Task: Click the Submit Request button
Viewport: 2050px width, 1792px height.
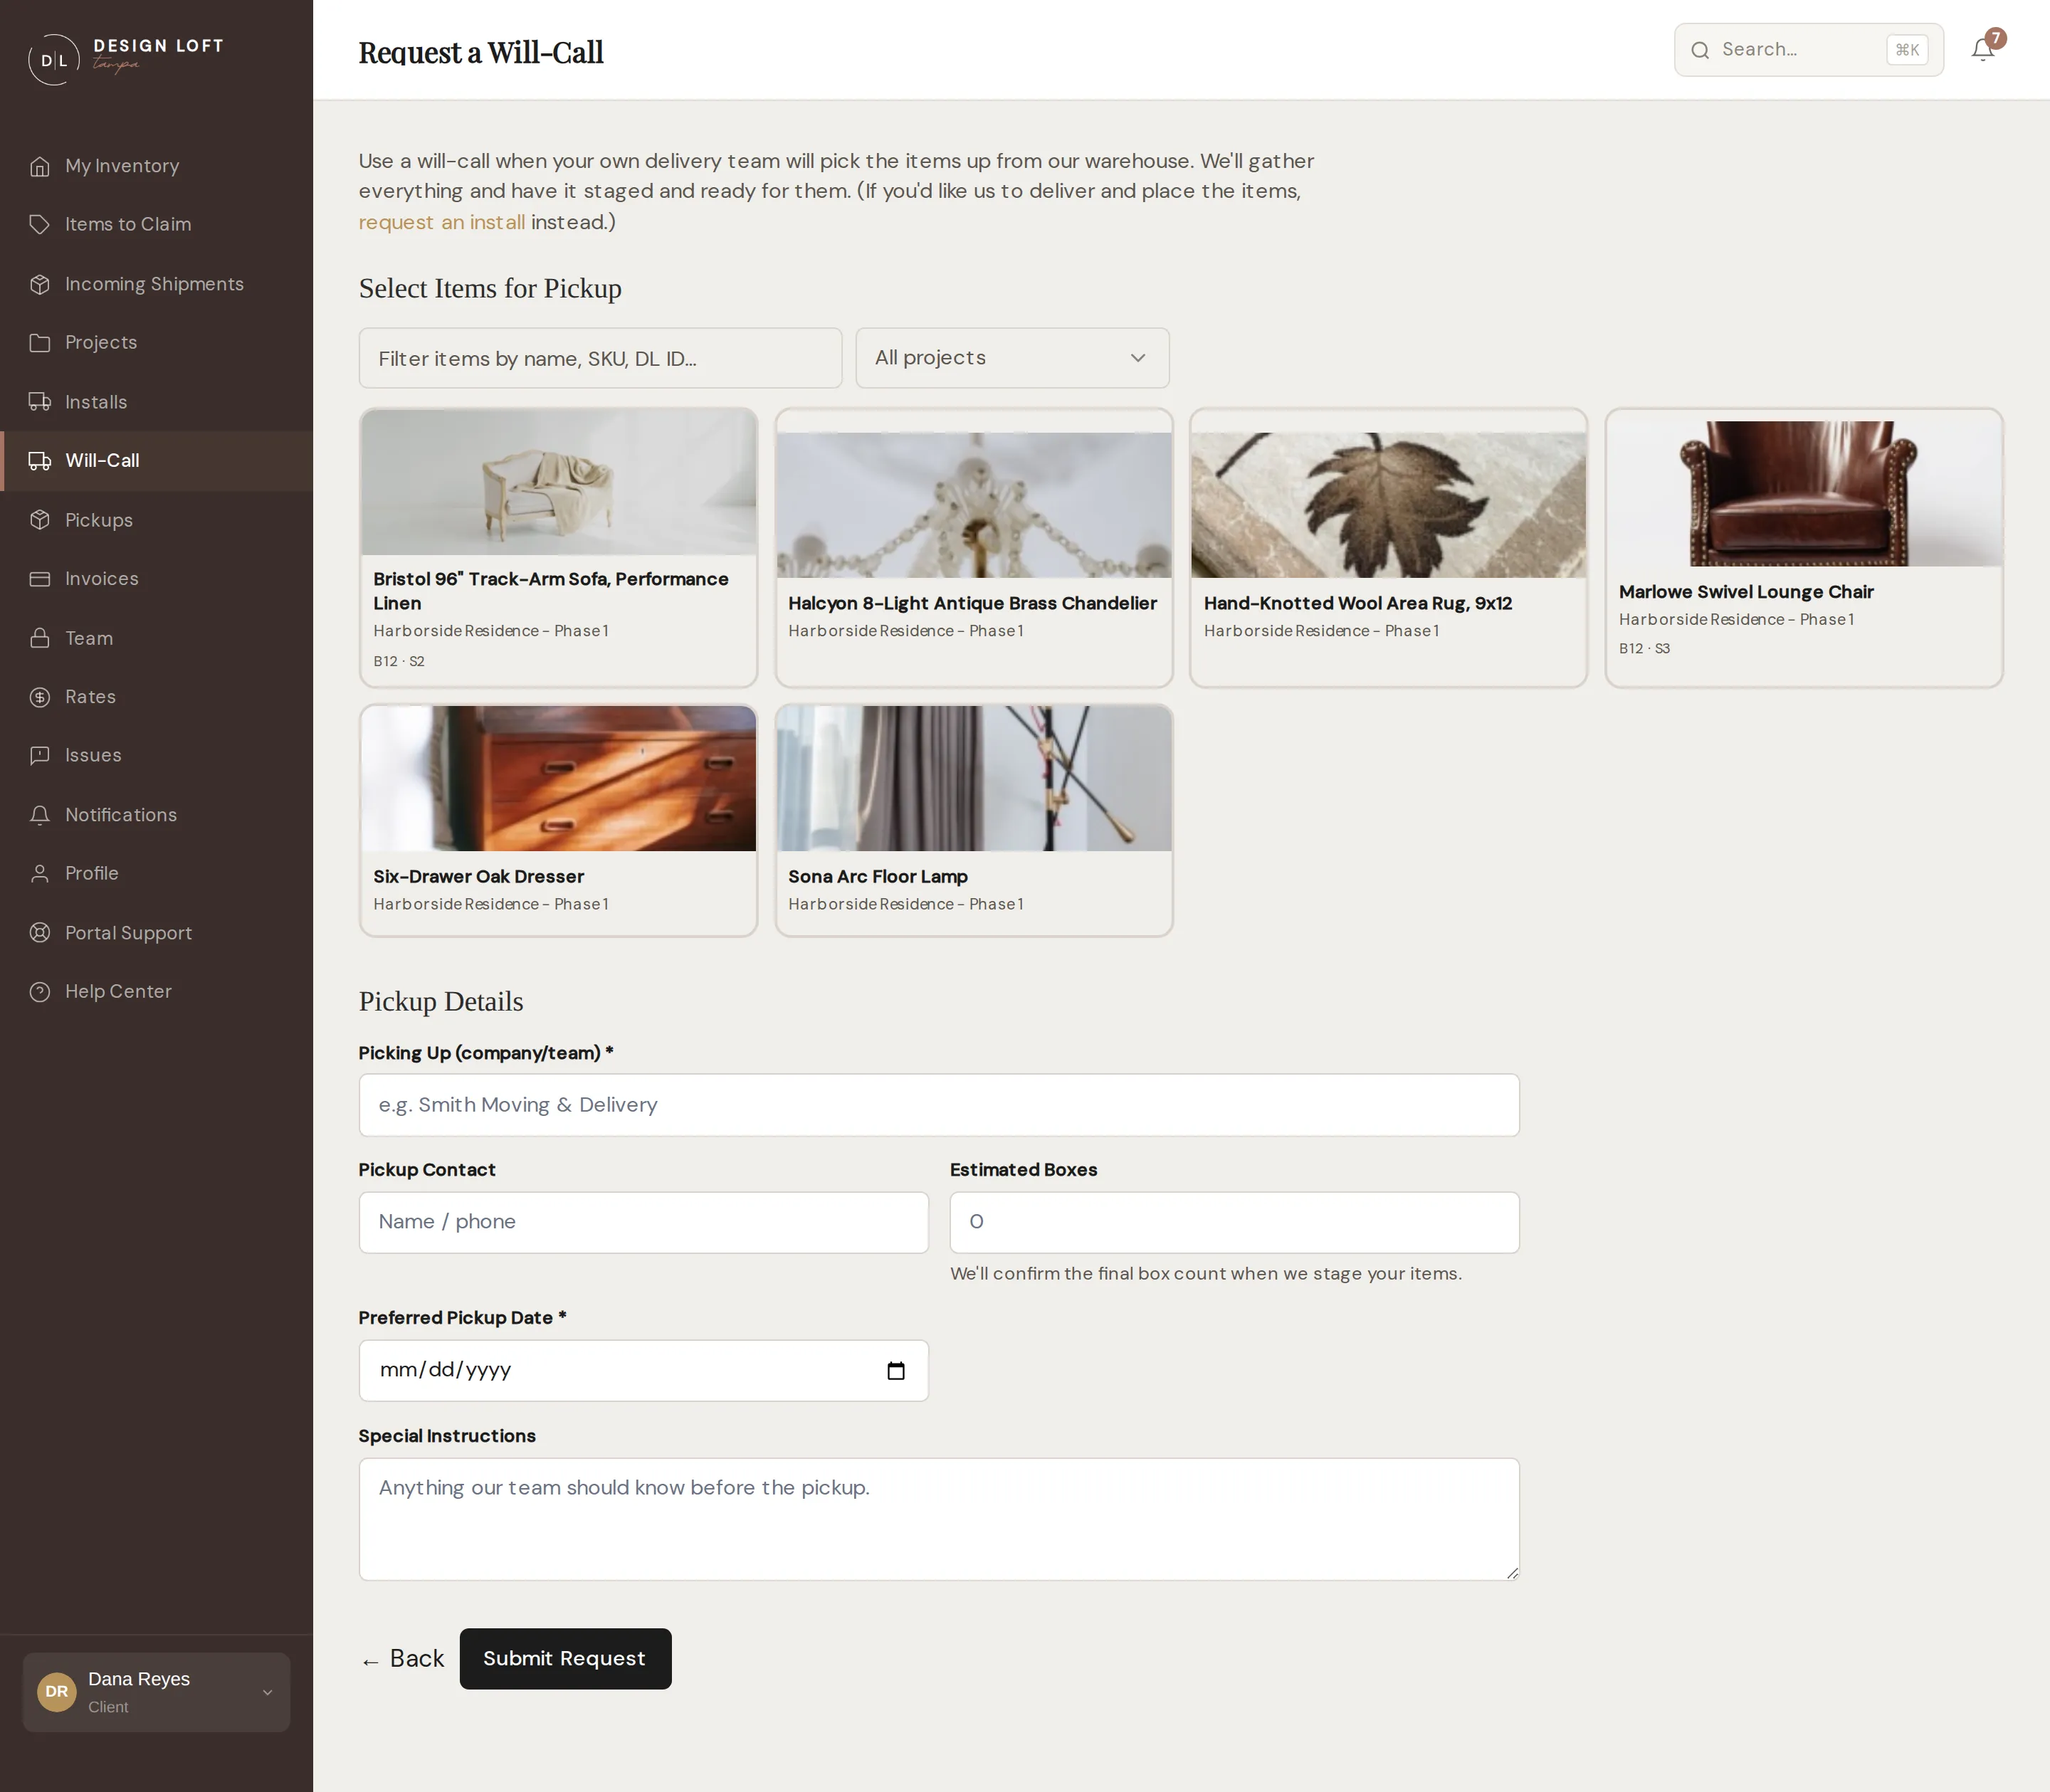Action: (x=565, y=1659)
